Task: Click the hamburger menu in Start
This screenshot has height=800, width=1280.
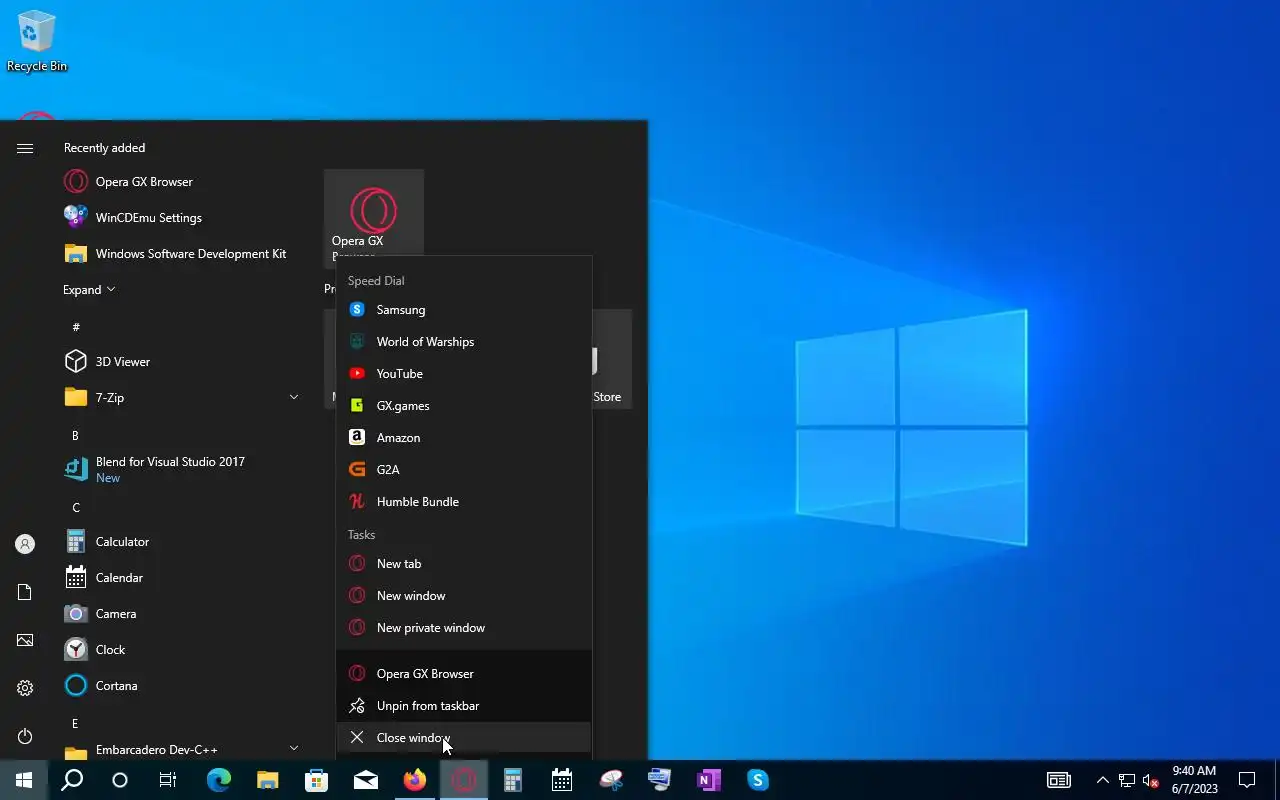Action: tap(25, 148)
